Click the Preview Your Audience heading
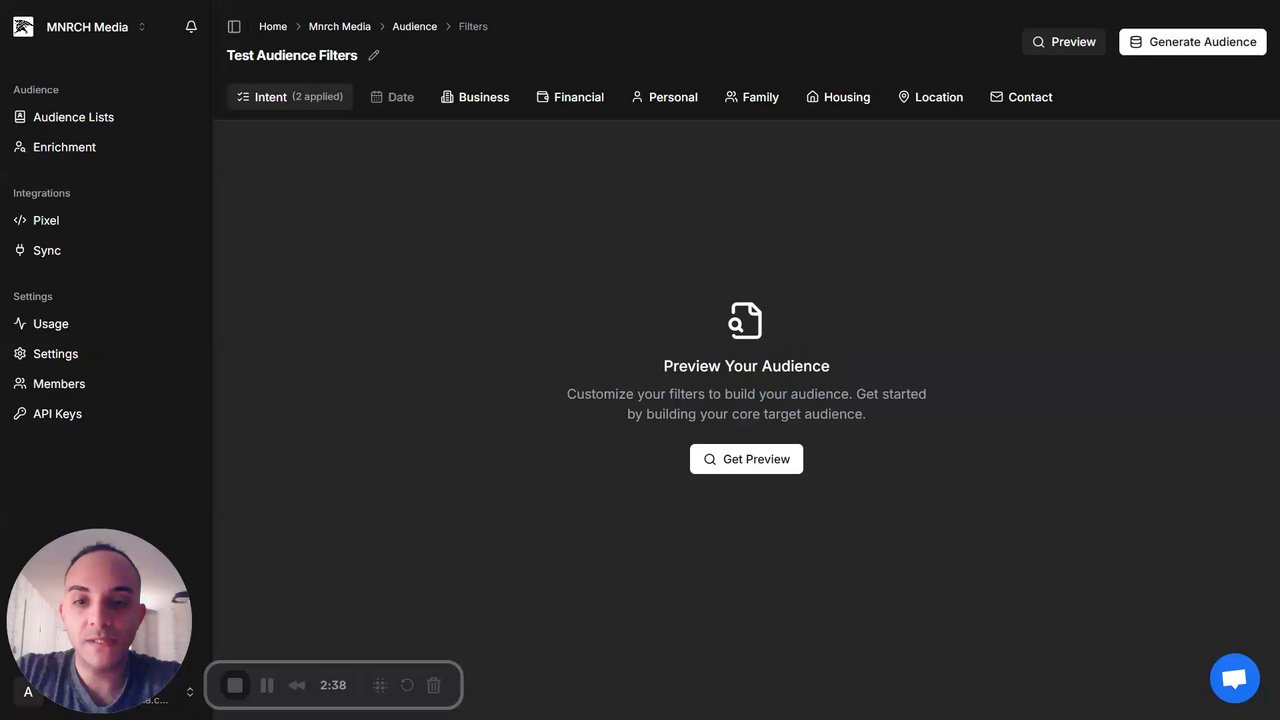This screenshot has width=1280, height=720. coord(746,366)
